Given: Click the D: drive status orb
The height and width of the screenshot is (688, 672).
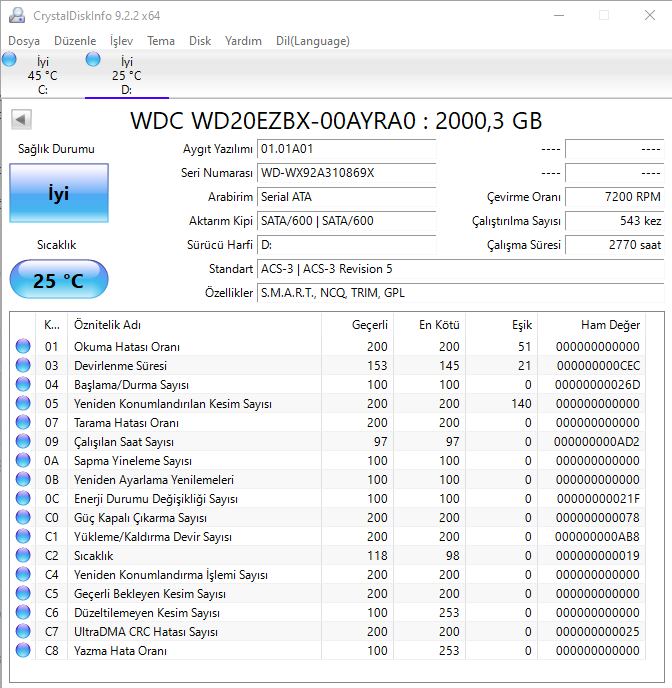Looking at the screenshot, I should 93,59.
